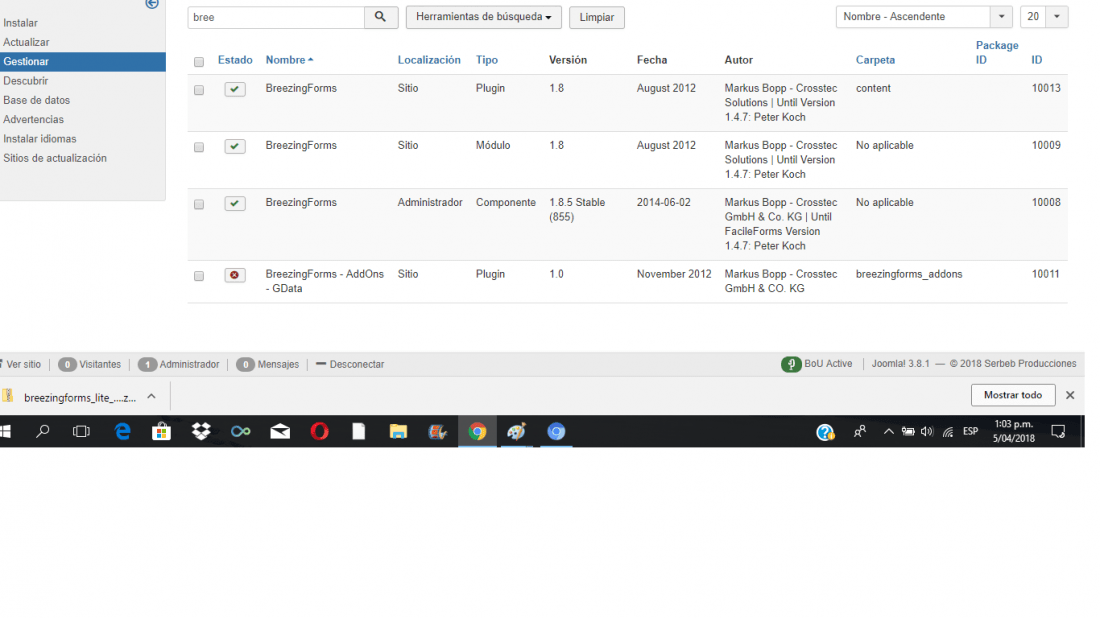The width and height of the screenshot is (1100, 618).
Task: Open the blue Chromium icon on taskbar
Action: (556, 431)
